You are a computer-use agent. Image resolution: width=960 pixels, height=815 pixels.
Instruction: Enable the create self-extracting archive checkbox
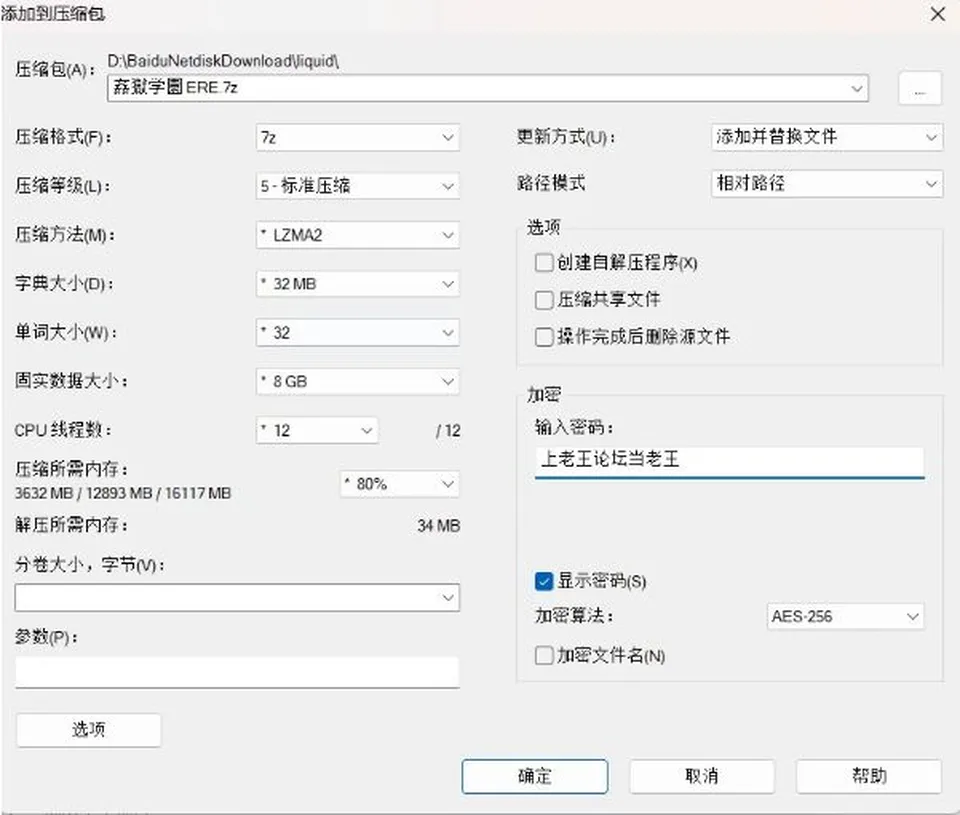click(x=544, y=263)
